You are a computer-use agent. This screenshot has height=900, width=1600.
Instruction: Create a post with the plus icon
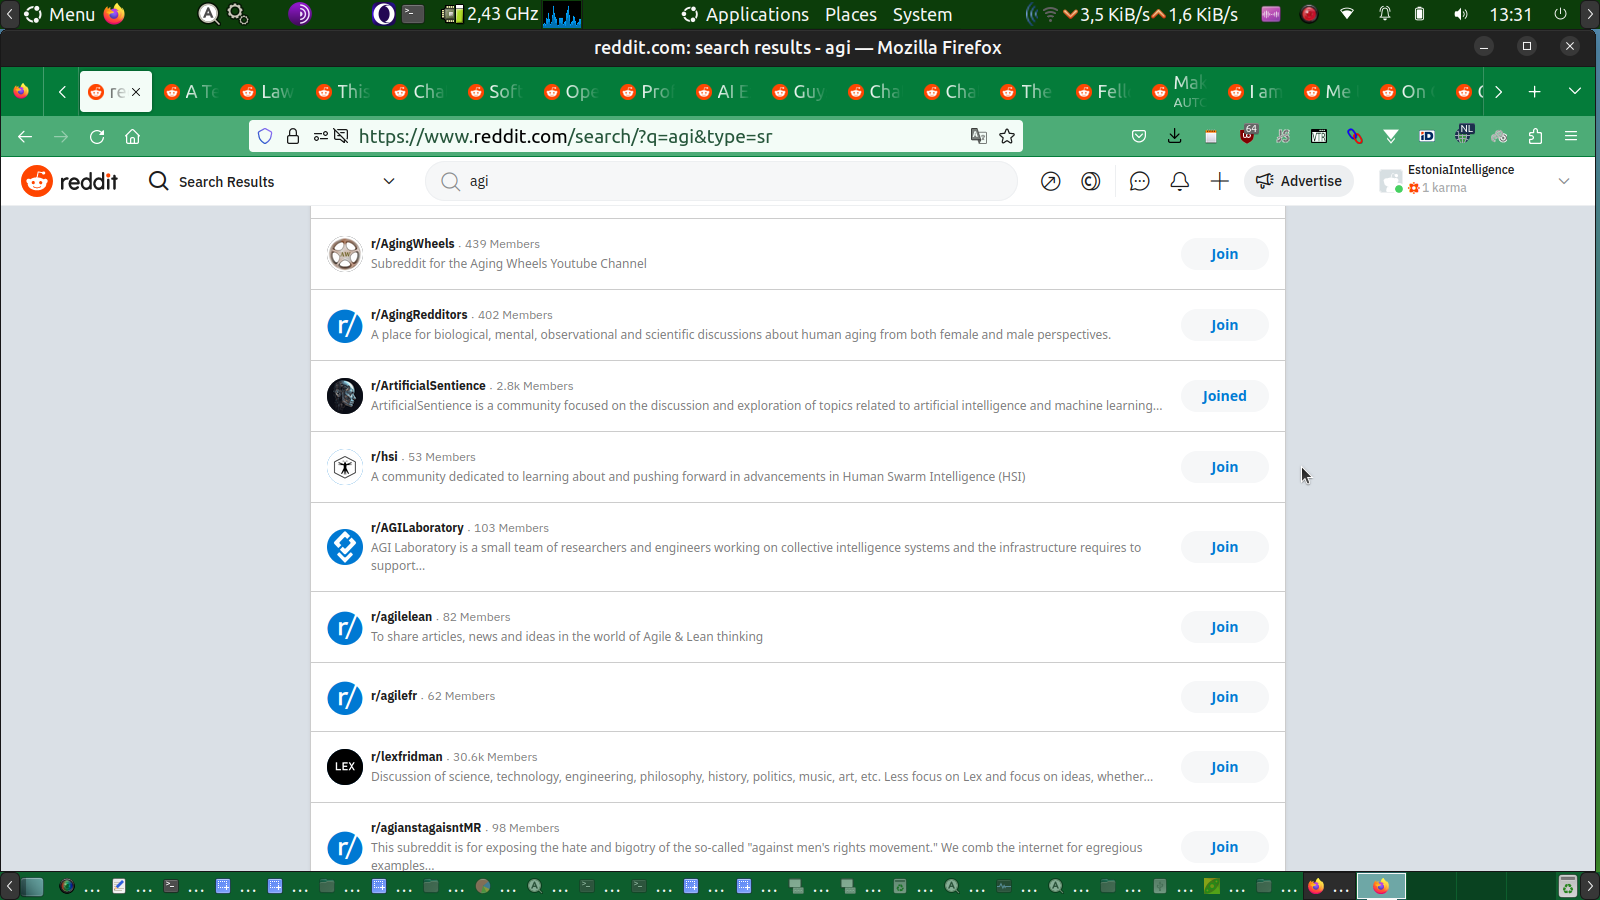[1219, 181]
